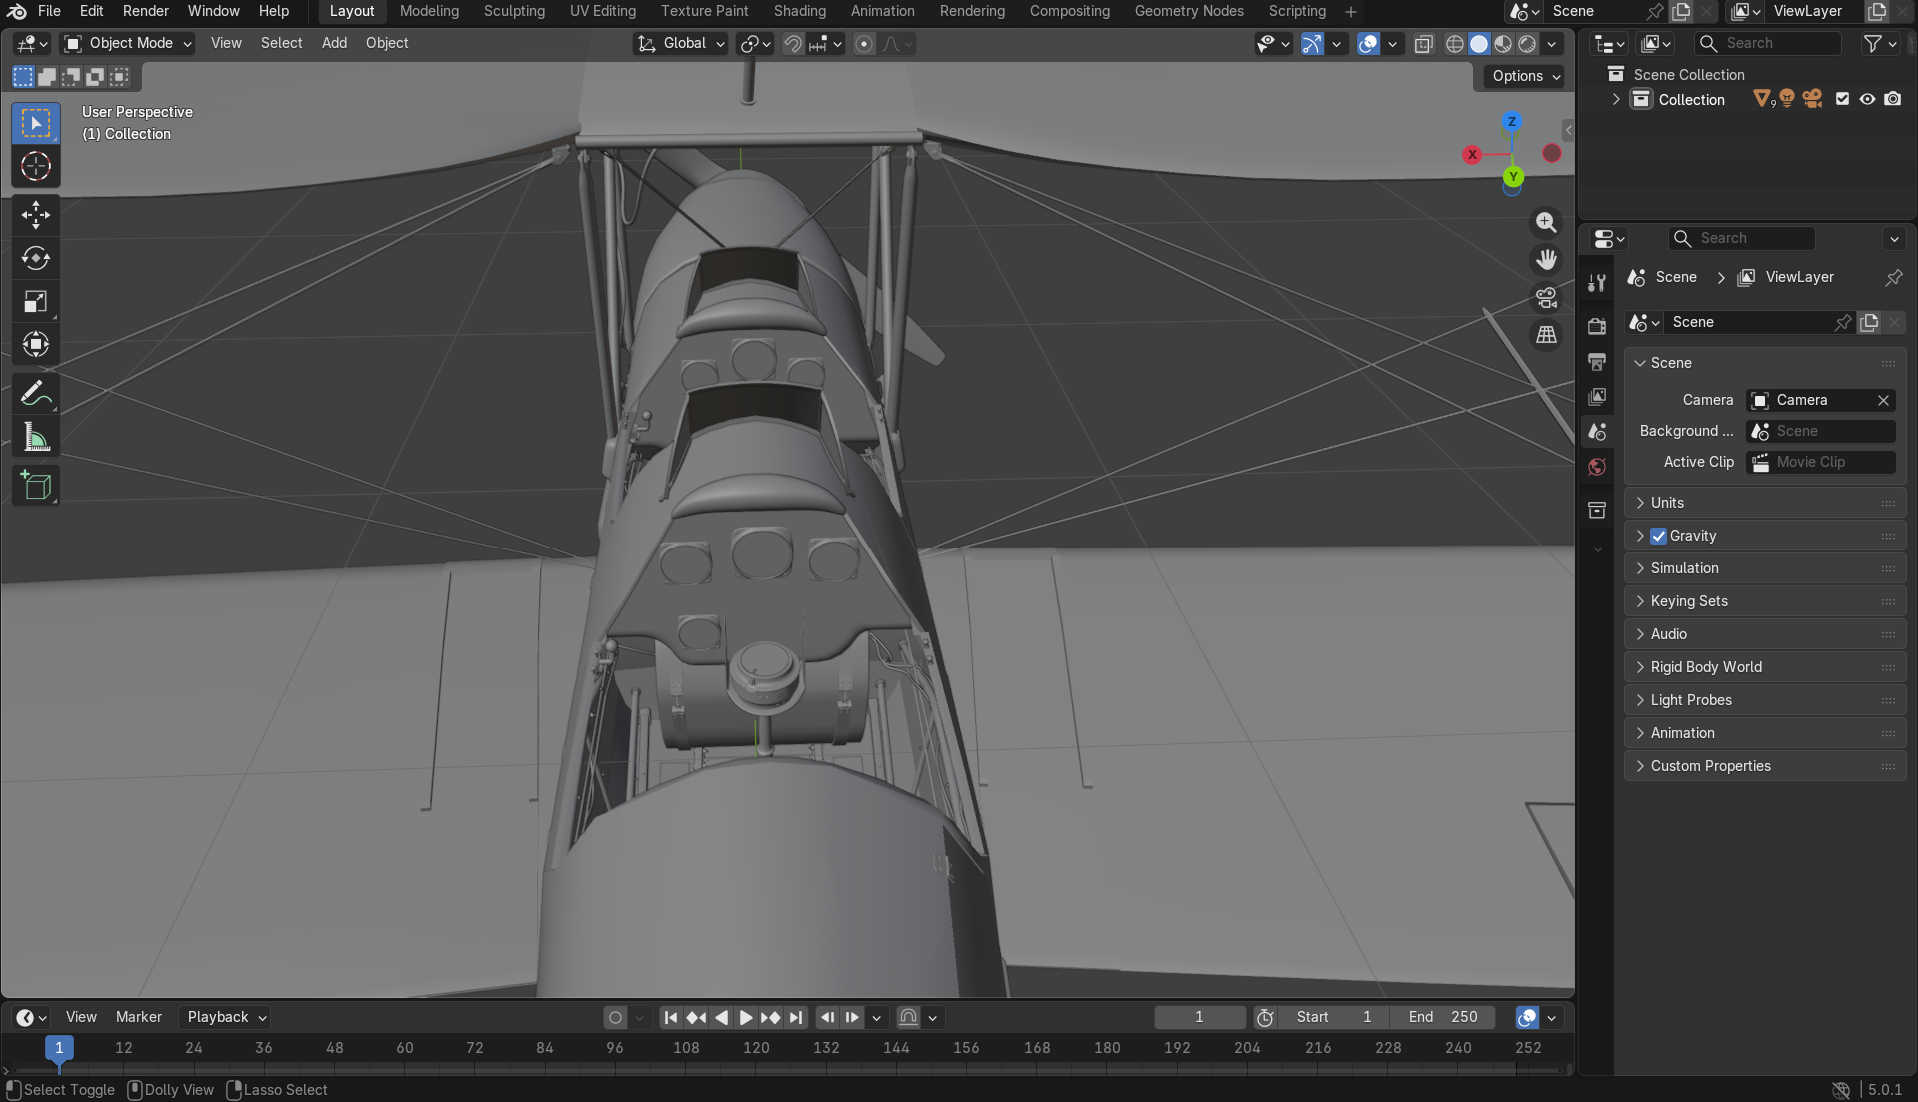This screenshot has width=1918, height=1102.
Task: Toggle proportional editing button
Action: 864,43
